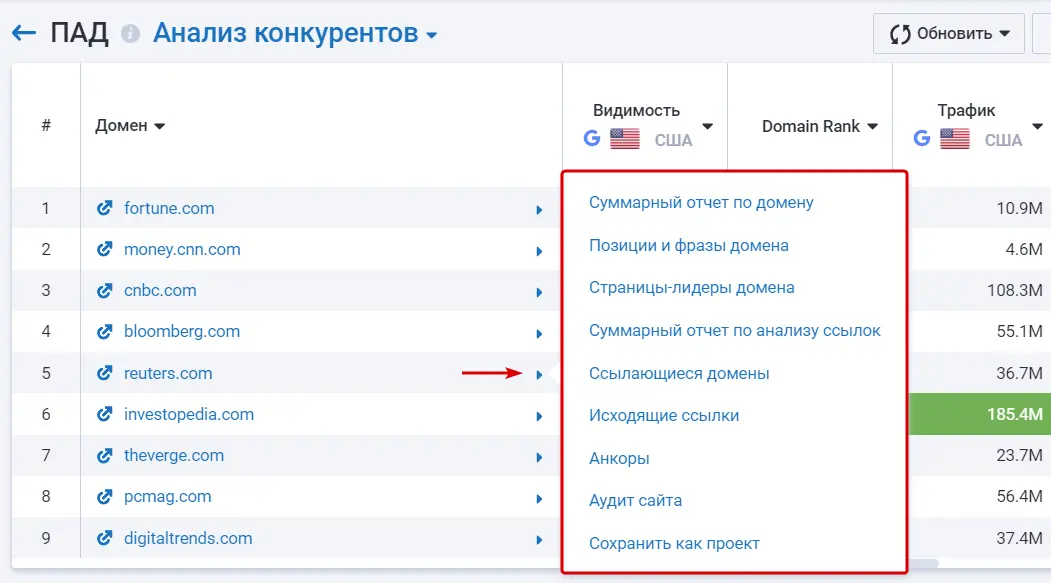
Task: Expand the menu arrow for fortune.com
Action: 539,210
